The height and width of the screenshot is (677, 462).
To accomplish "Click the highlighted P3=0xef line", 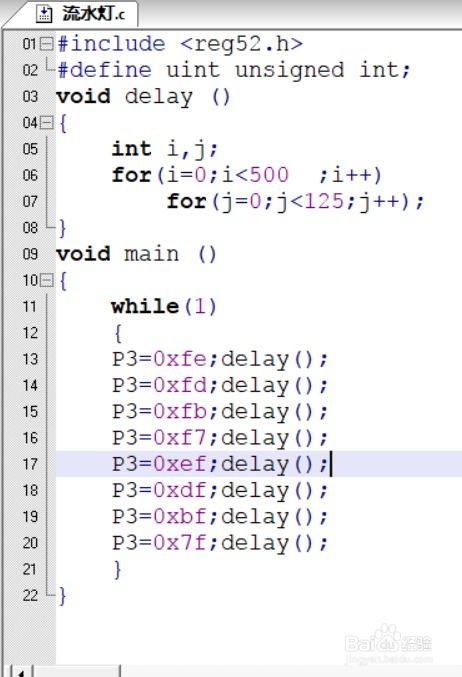I will 259,464.
